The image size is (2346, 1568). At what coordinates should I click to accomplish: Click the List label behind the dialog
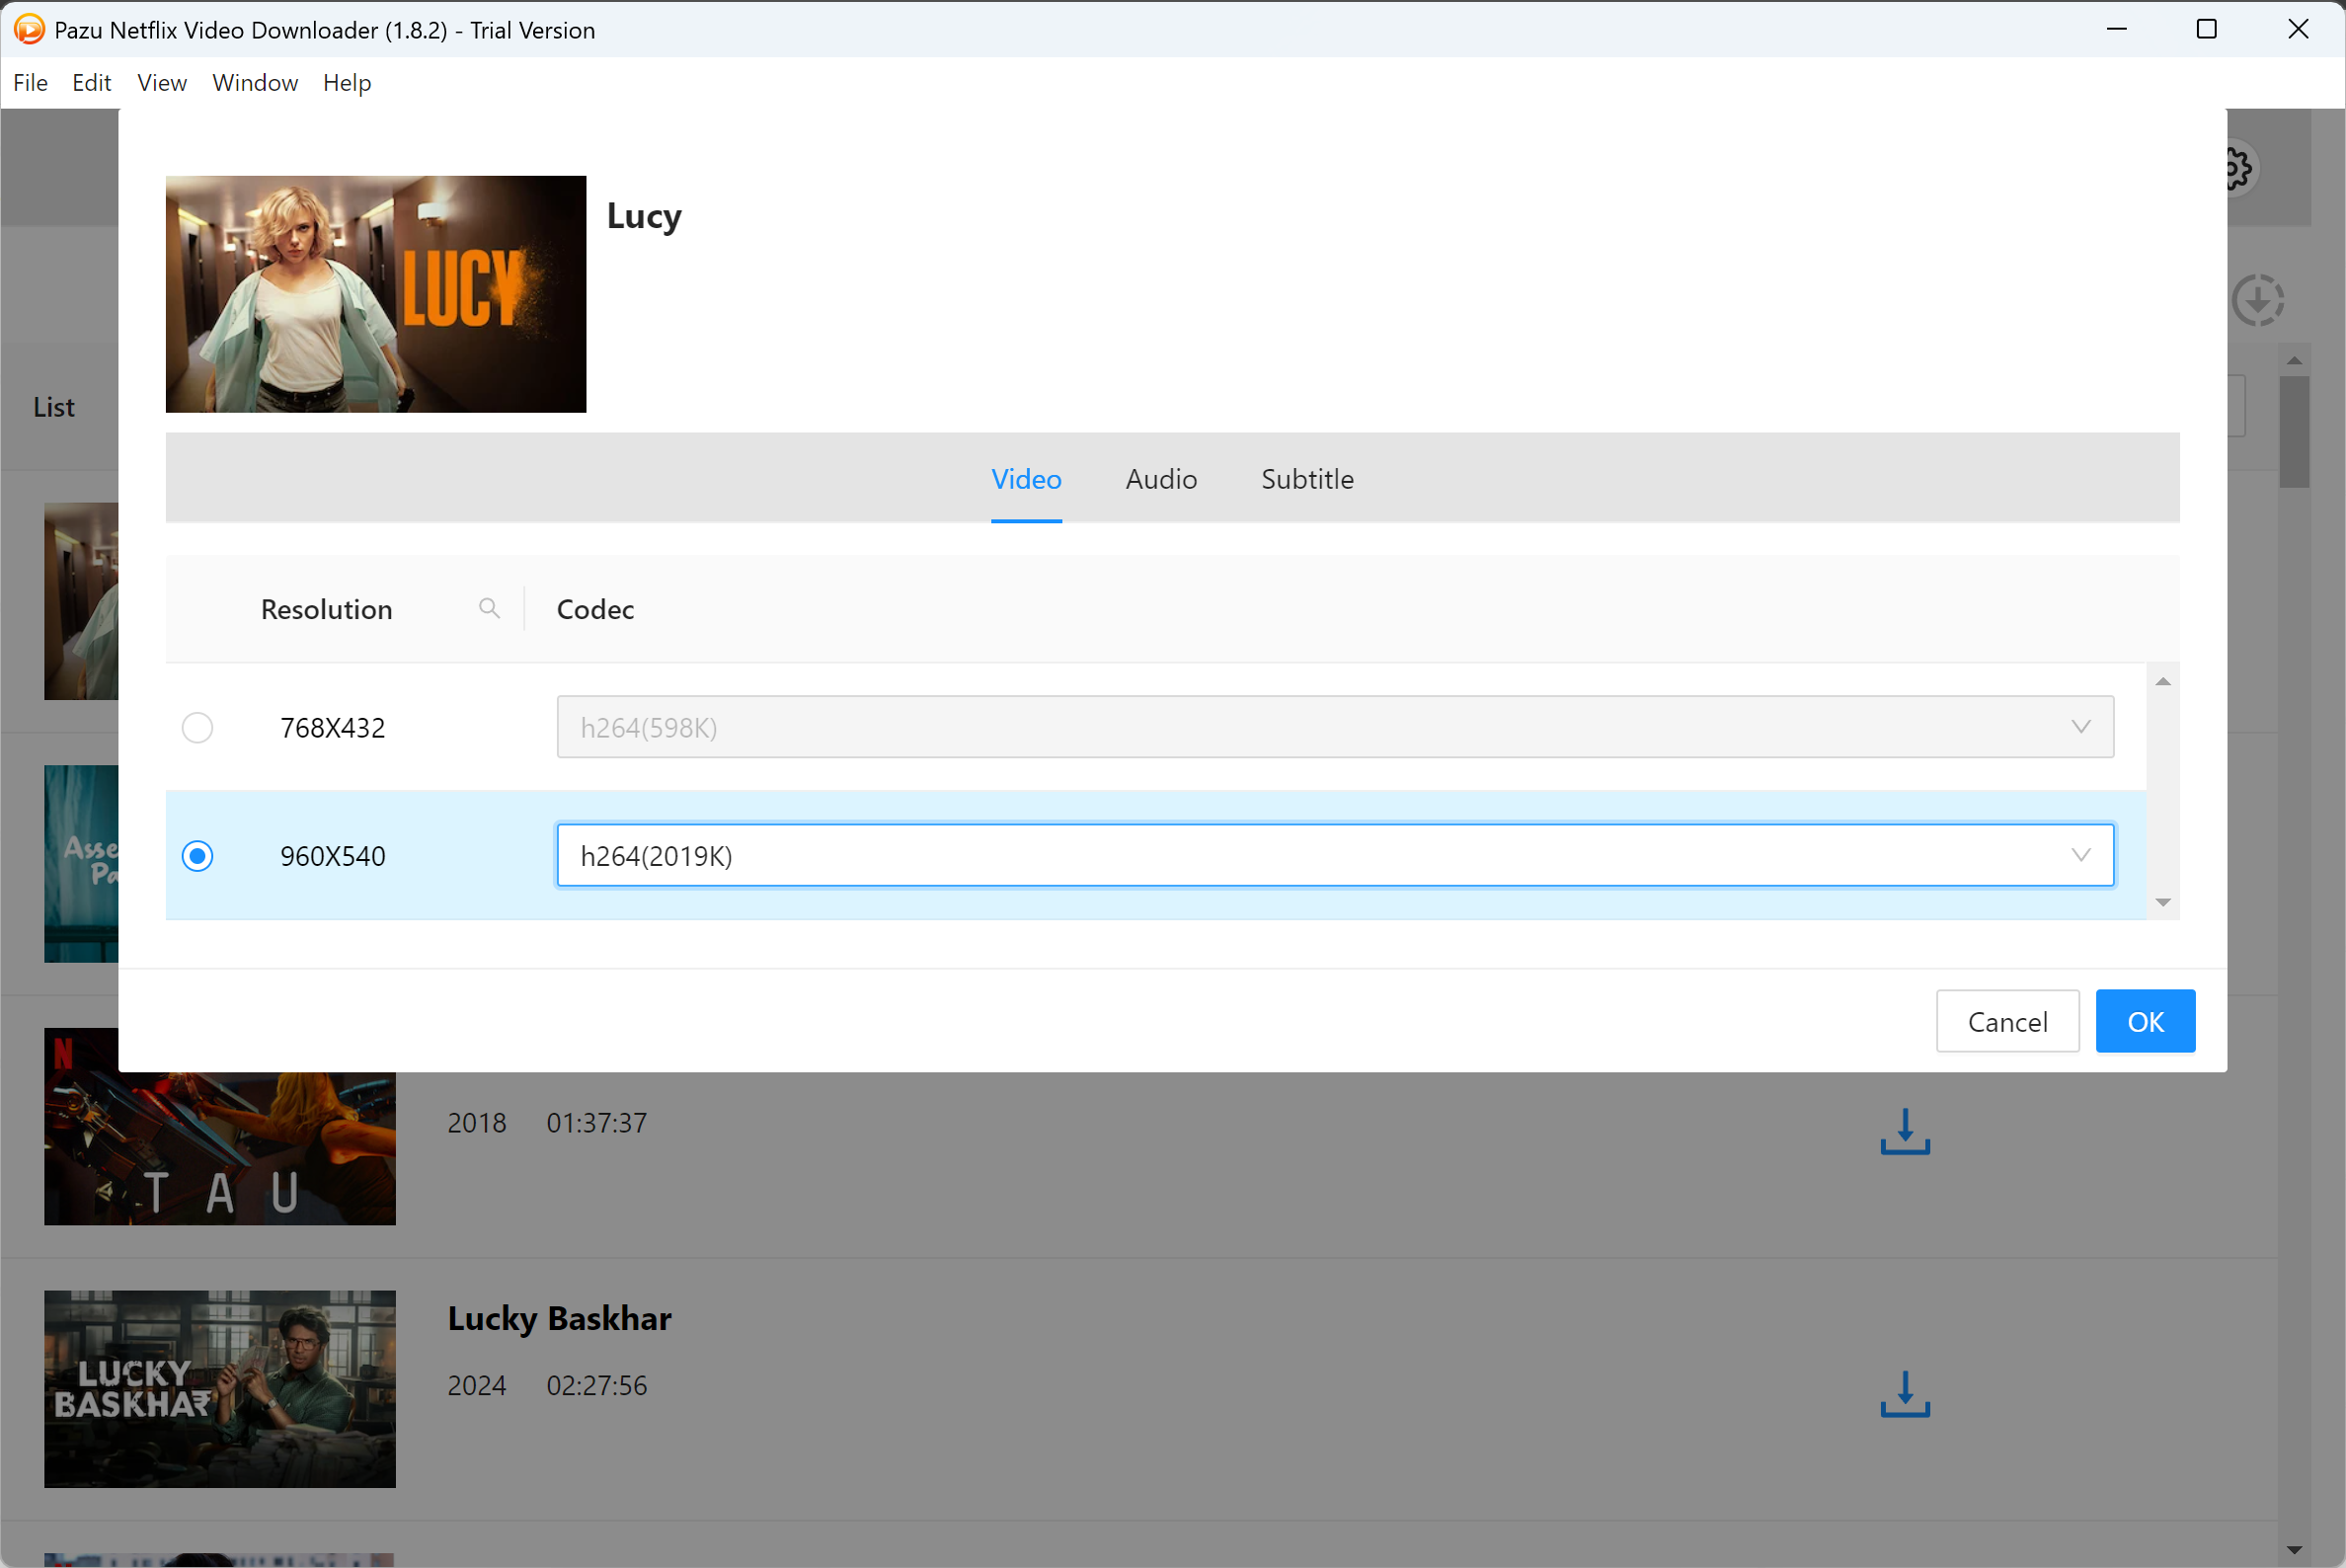coord(54,407)
